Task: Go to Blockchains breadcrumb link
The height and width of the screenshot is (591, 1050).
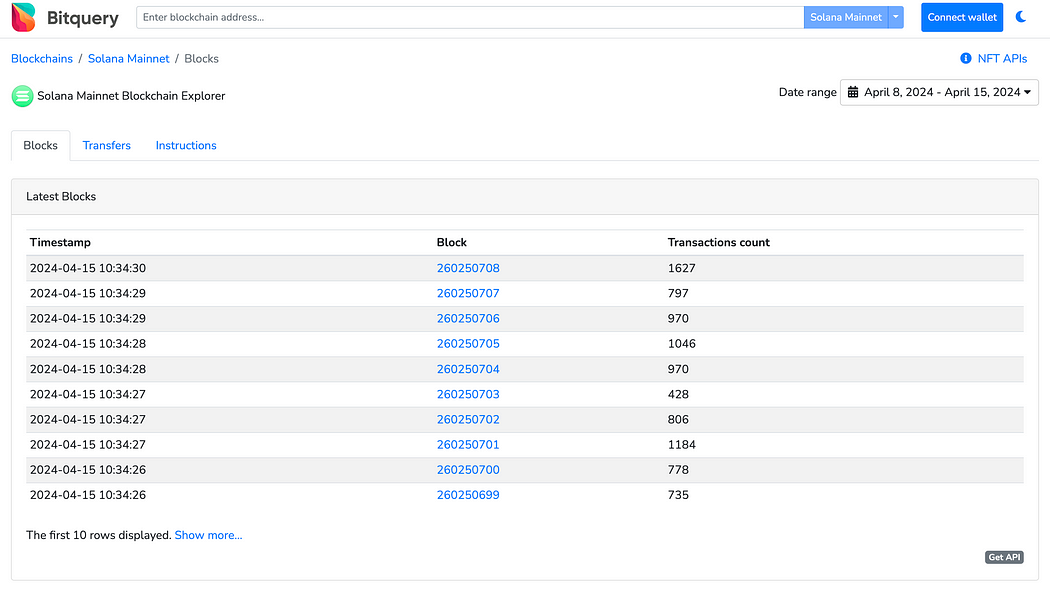Action: pyautogui.click(x=42, y=59)
